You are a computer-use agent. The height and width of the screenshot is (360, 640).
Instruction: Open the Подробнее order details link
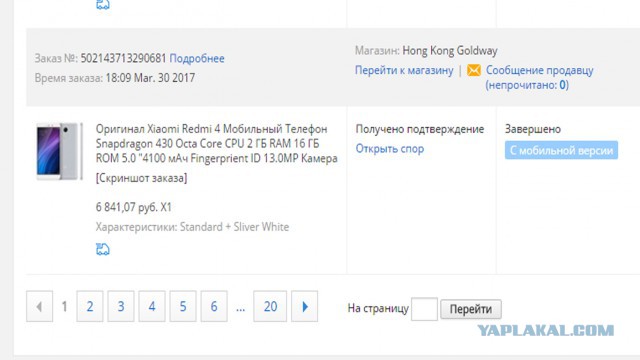(x=197, y=58)
